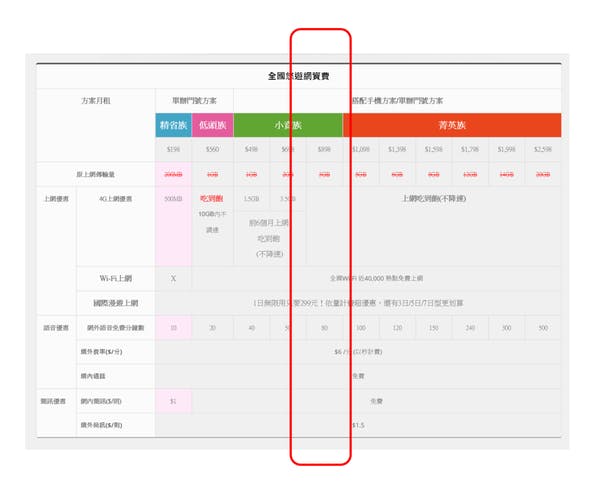Click the 國際漫遊上網 row label
The image size is (600, 492).
[x=116, y=303]
